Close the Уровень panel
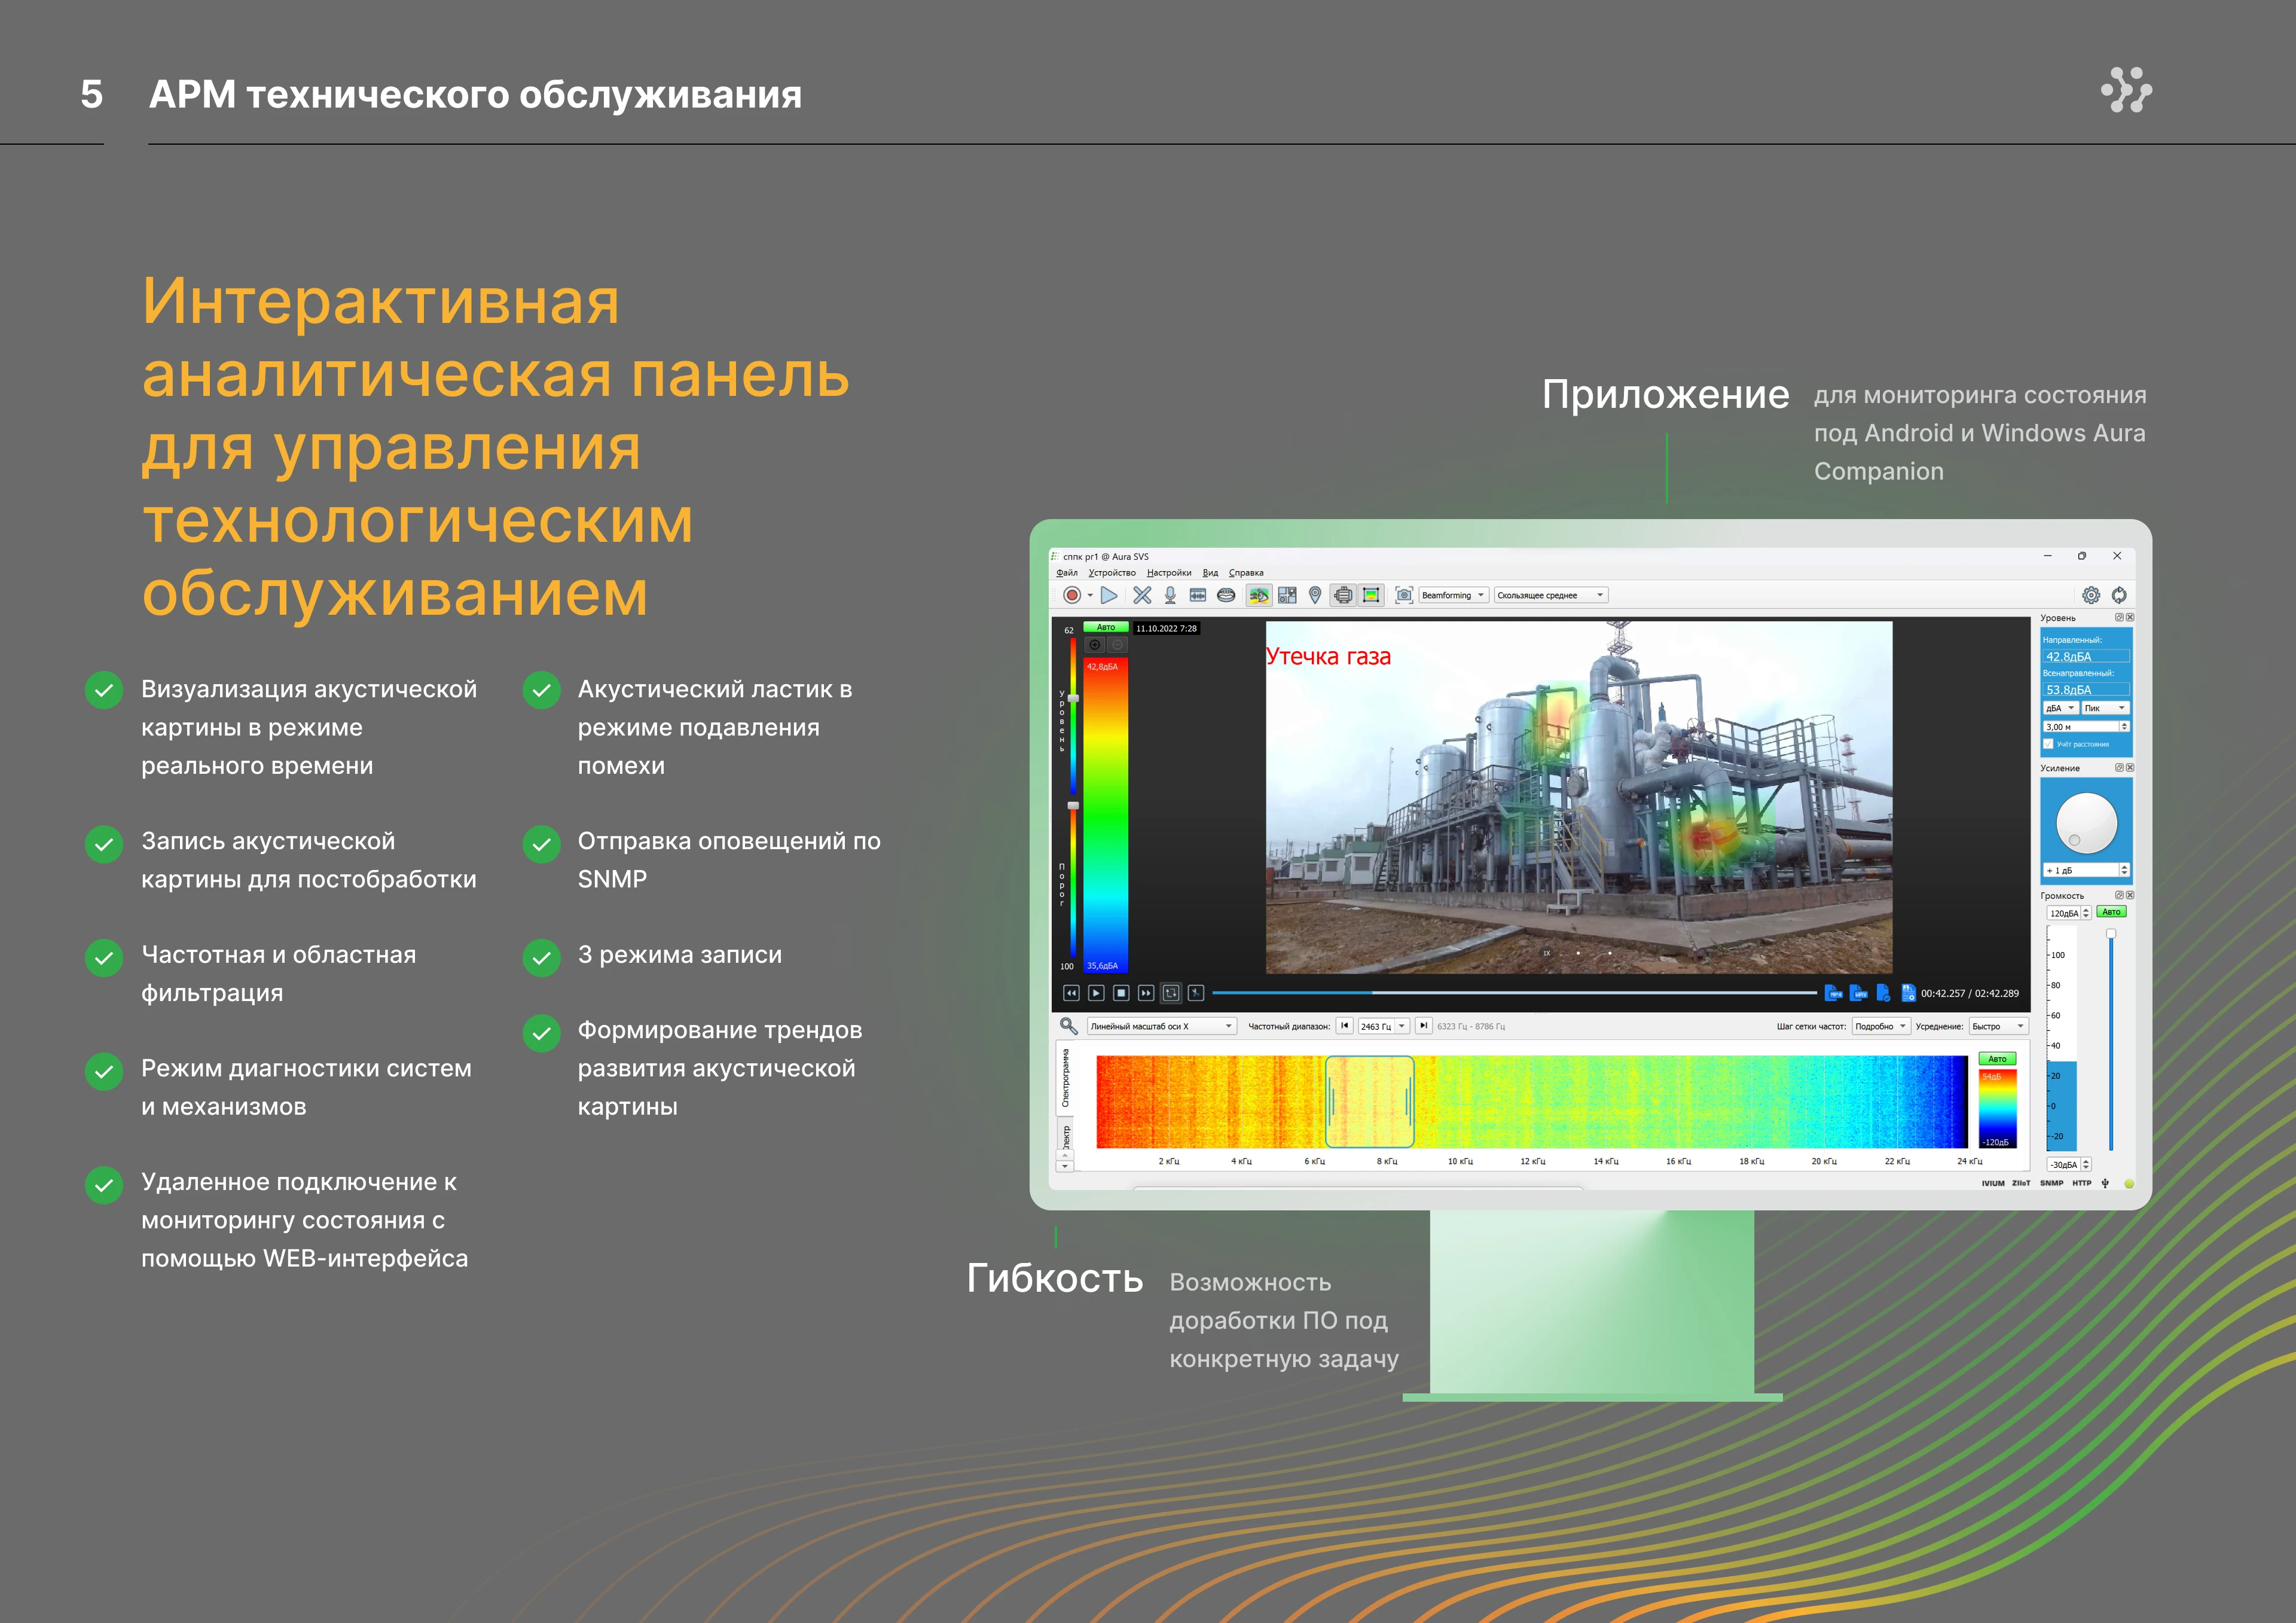The image size is (2296, 1623). (x=2130, y=618)
